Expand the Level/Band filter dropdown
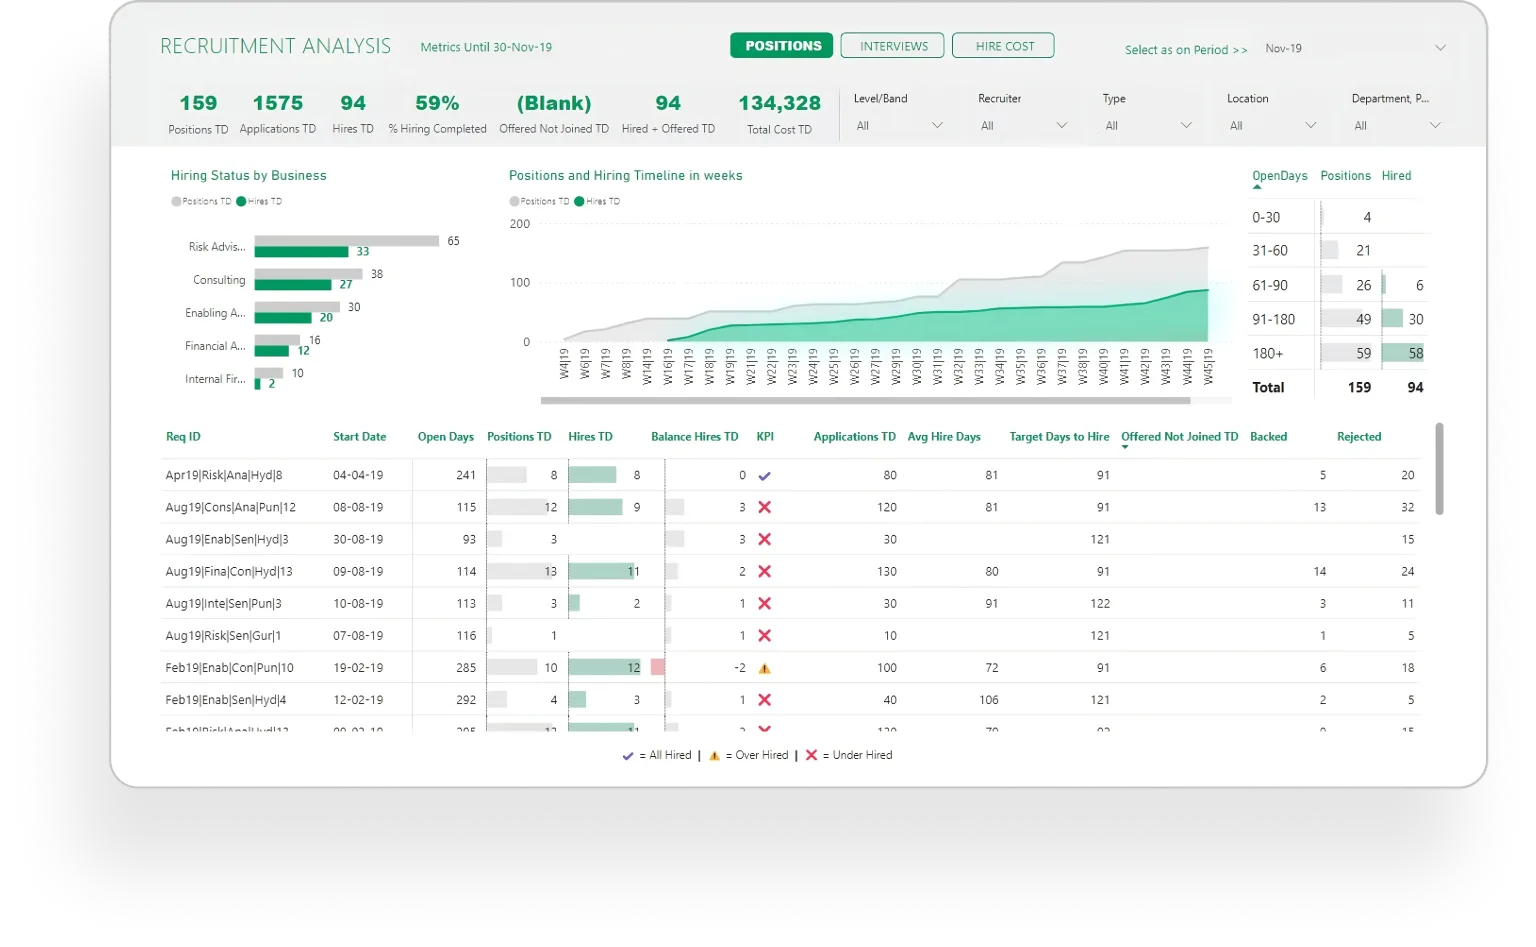 [x=937, y=126]
